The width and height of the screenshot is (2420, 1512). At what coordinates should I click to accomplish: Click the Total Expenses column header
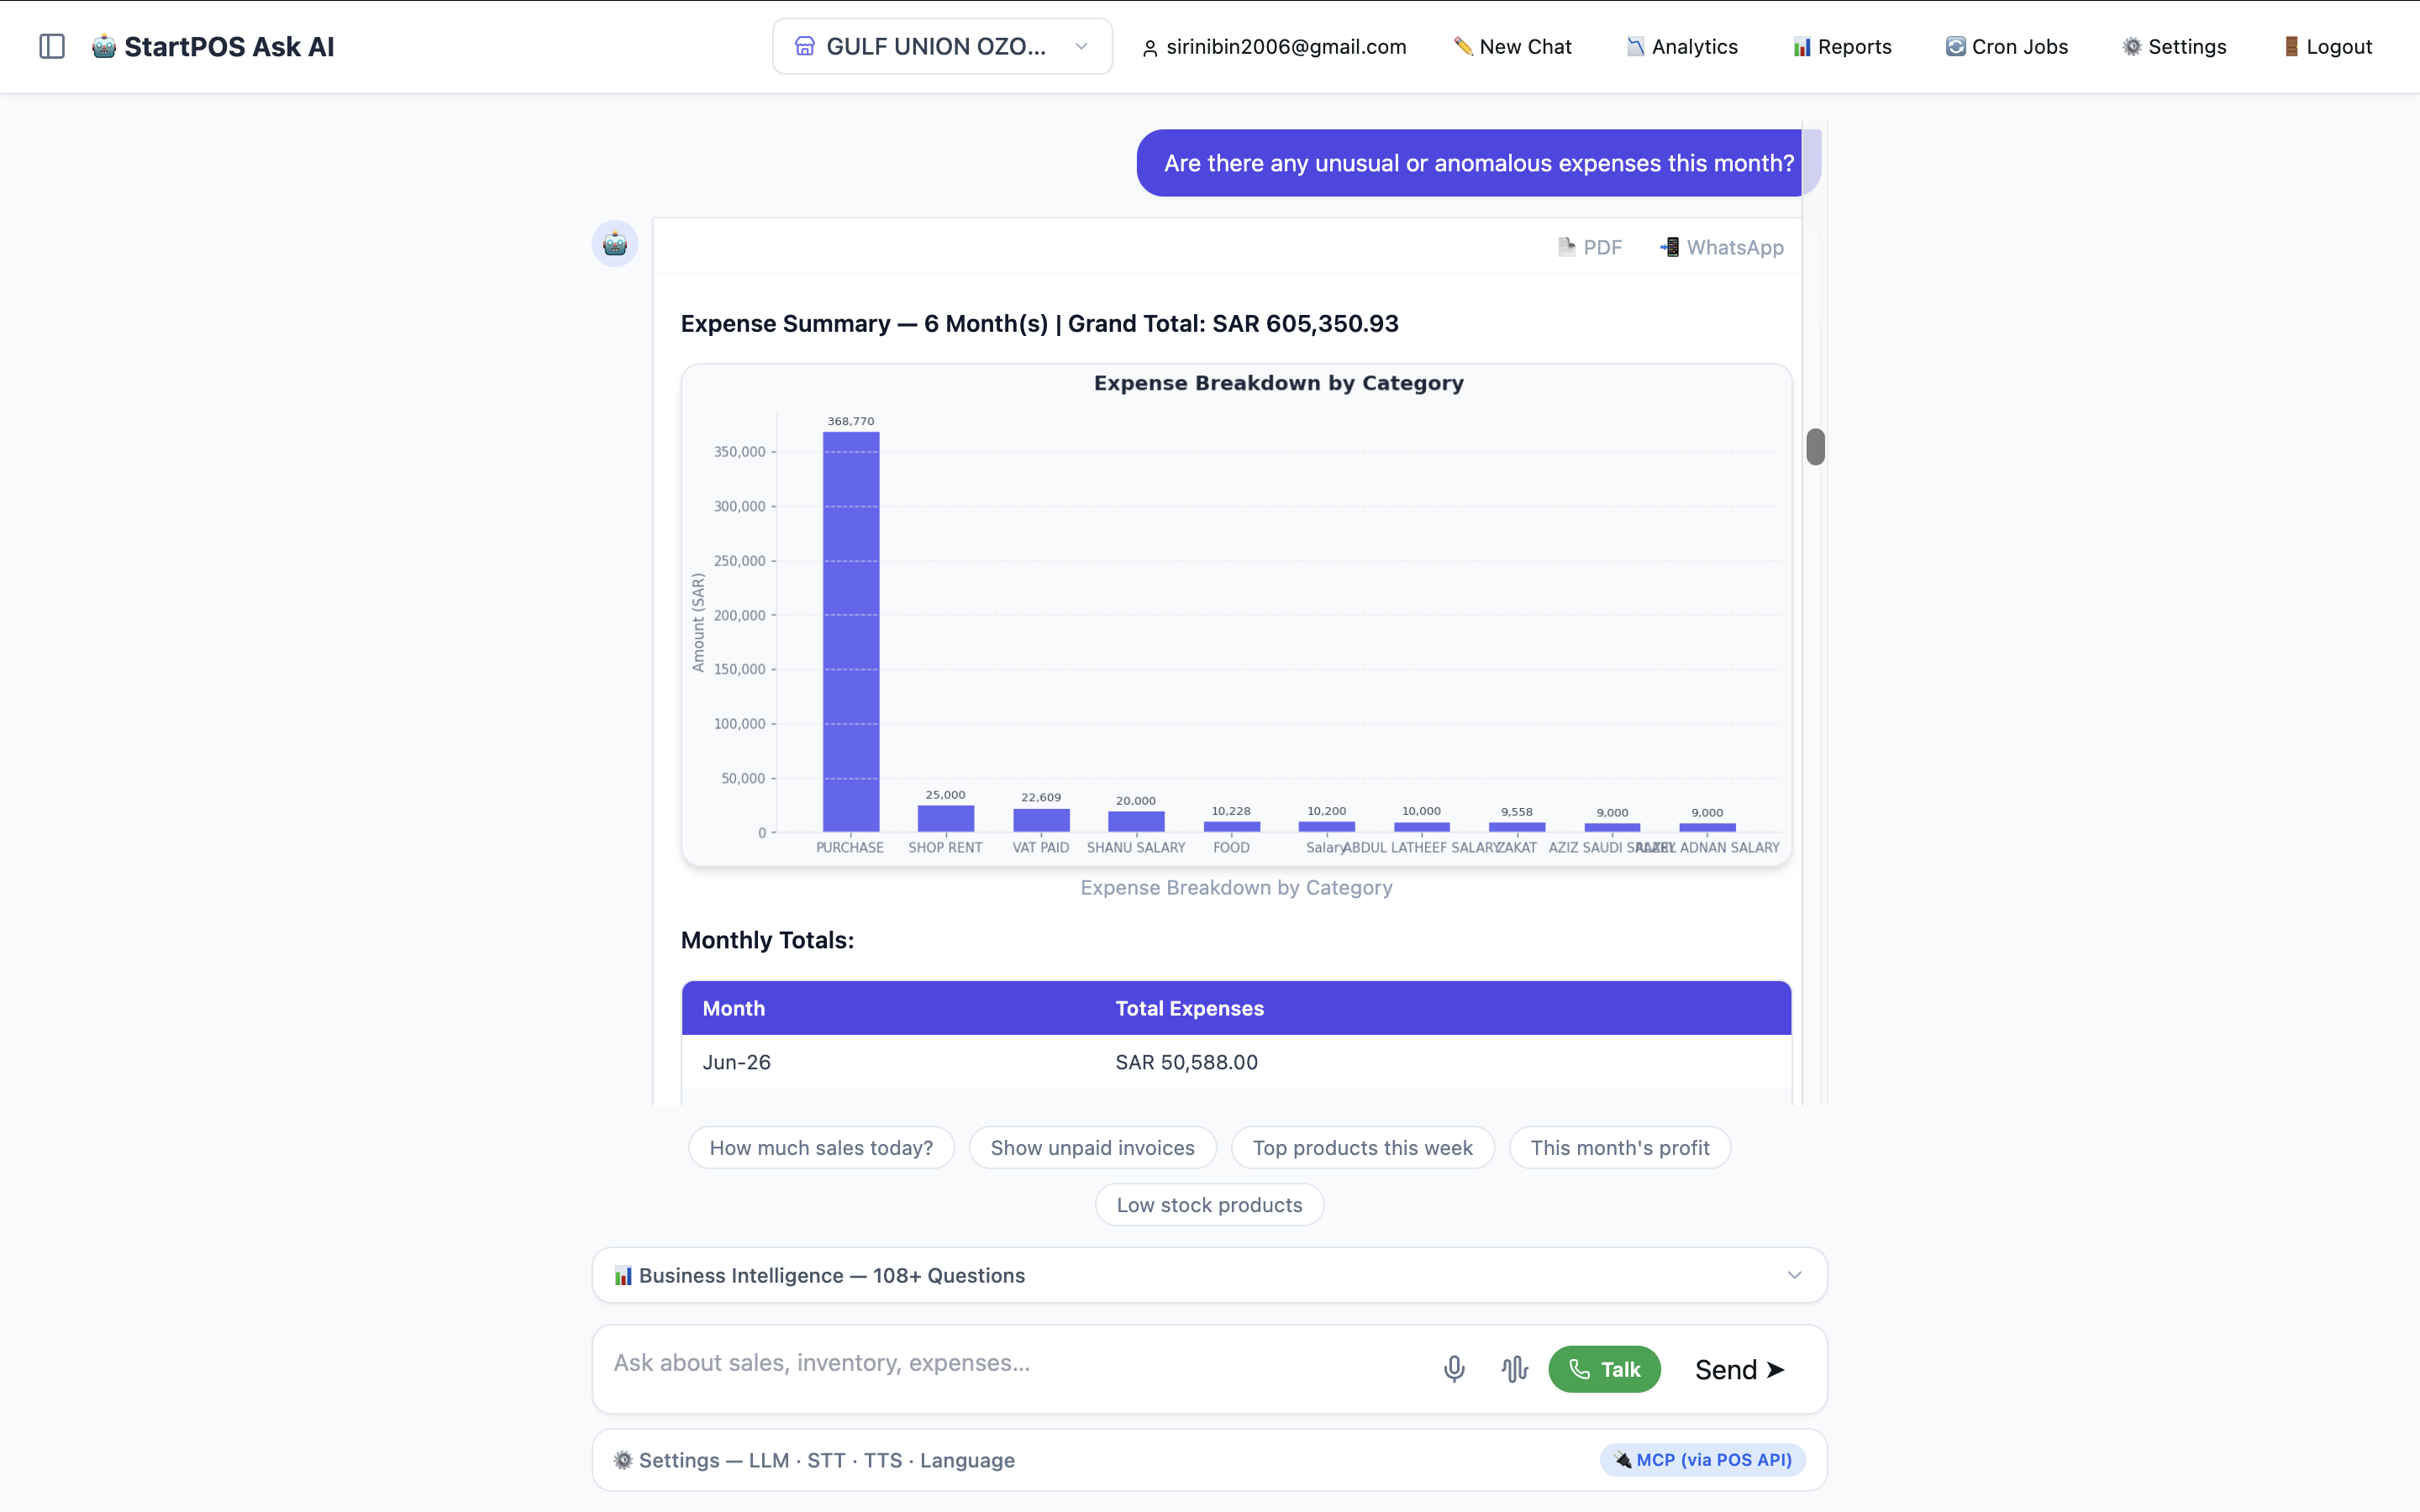point(1190,1008)
